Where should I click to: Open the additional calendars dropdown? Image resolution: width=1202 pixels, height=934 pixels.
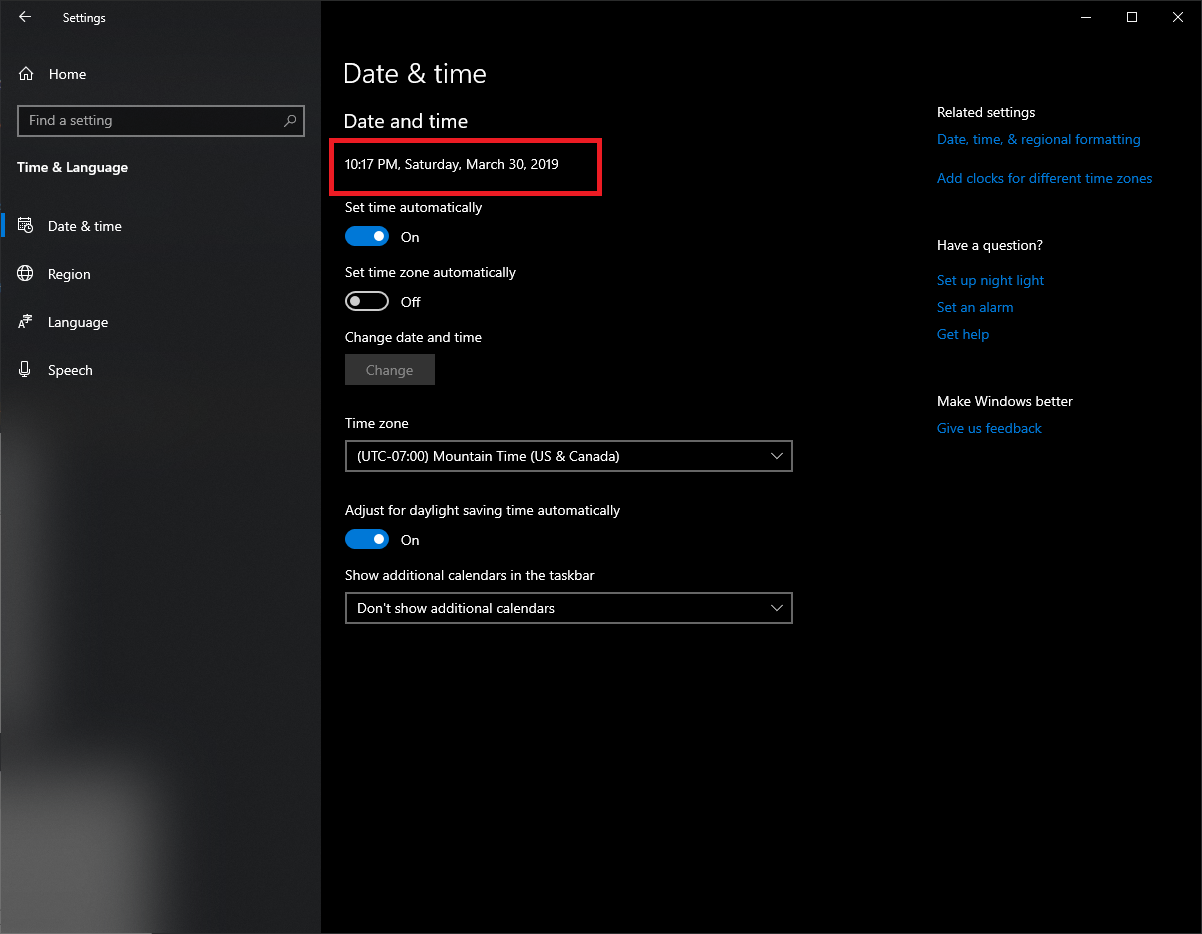click(x=569, y=608)
